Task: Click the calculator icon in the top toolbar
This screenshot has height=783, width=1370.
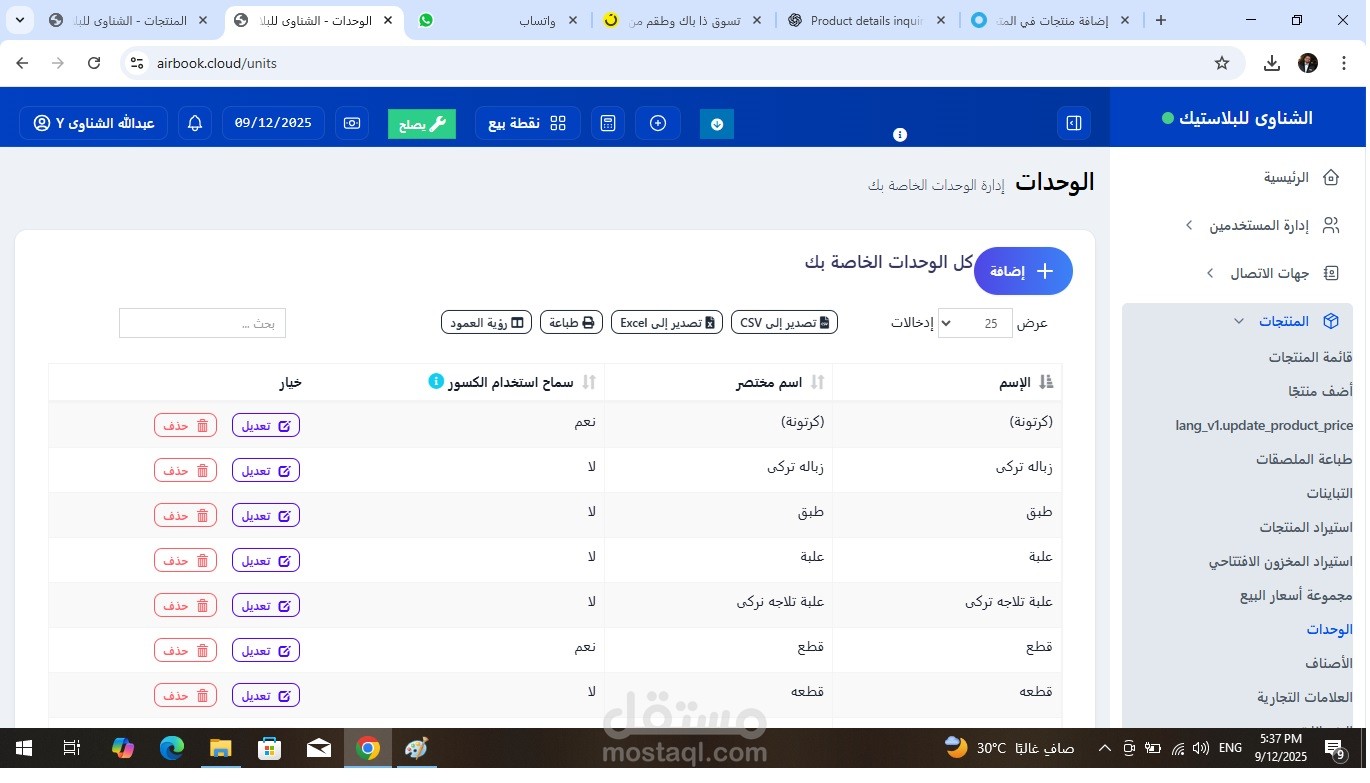Action: 607,122
